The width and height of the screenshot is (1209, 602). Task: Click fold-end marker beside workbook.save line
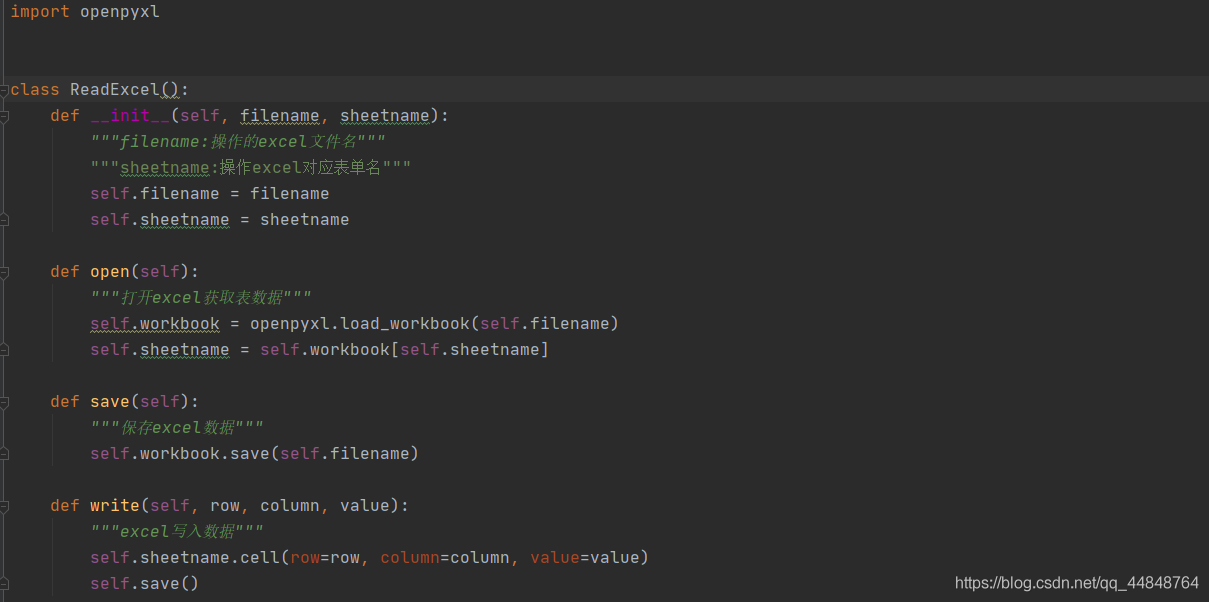[x=5, y=454]
